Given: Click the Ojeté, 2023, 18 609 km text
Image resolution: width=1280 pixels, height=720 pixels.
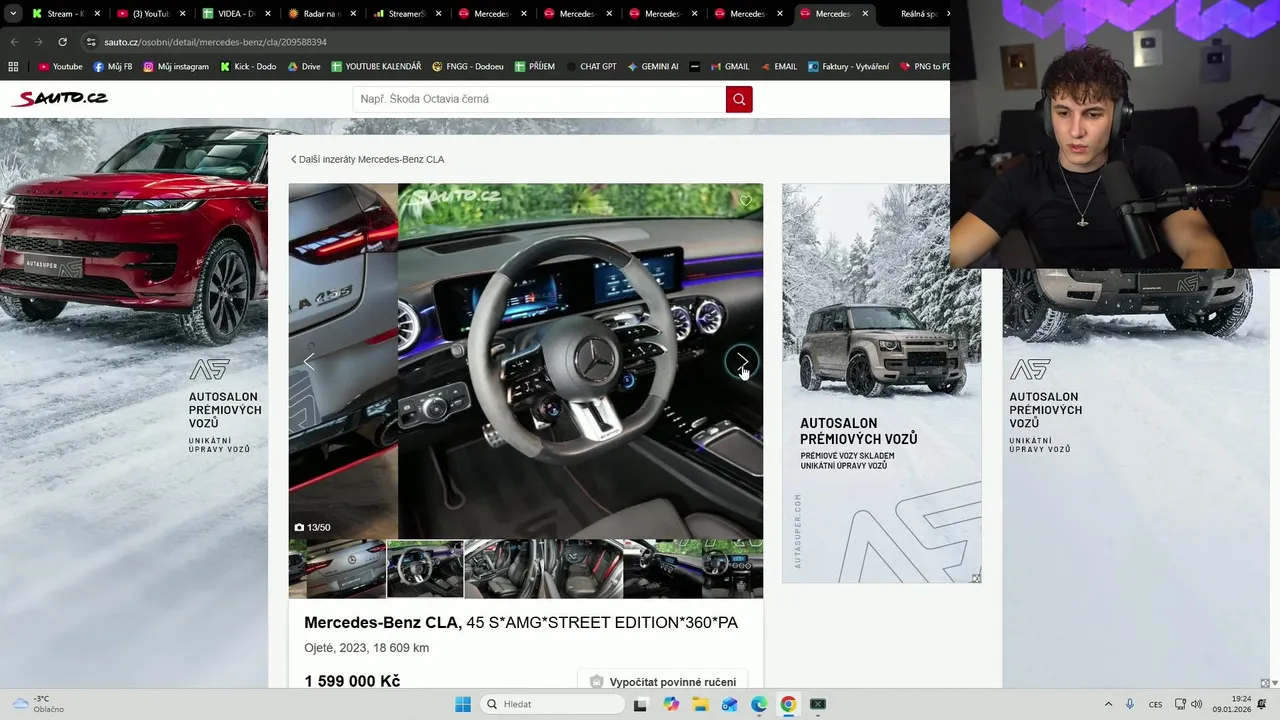Looking at the screenshot, I should [366, 648].
